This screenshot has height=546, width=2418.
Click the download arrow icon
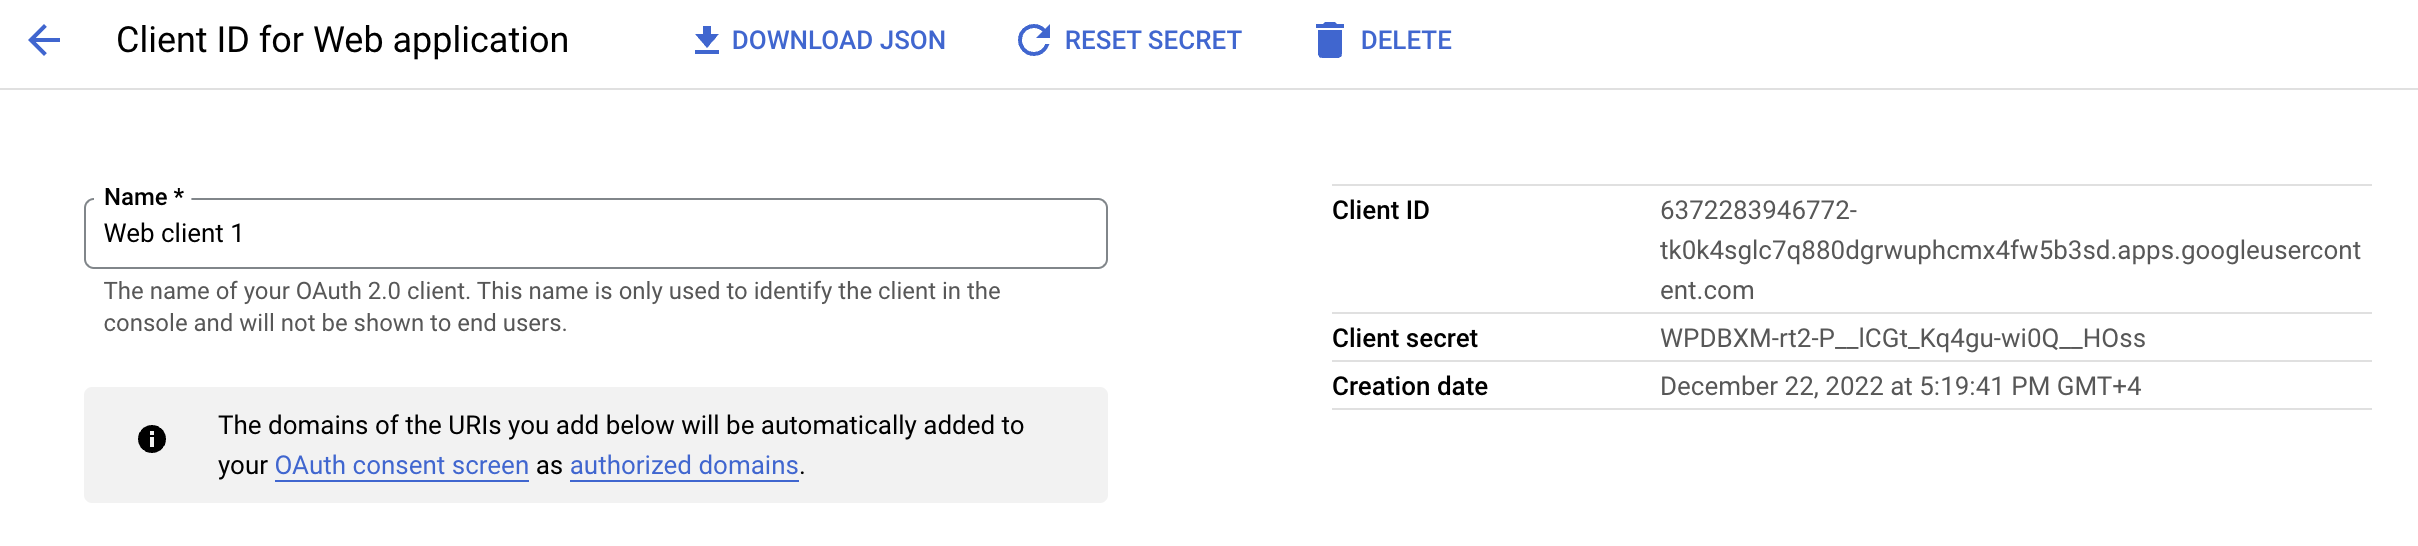[x=706, y=40]
